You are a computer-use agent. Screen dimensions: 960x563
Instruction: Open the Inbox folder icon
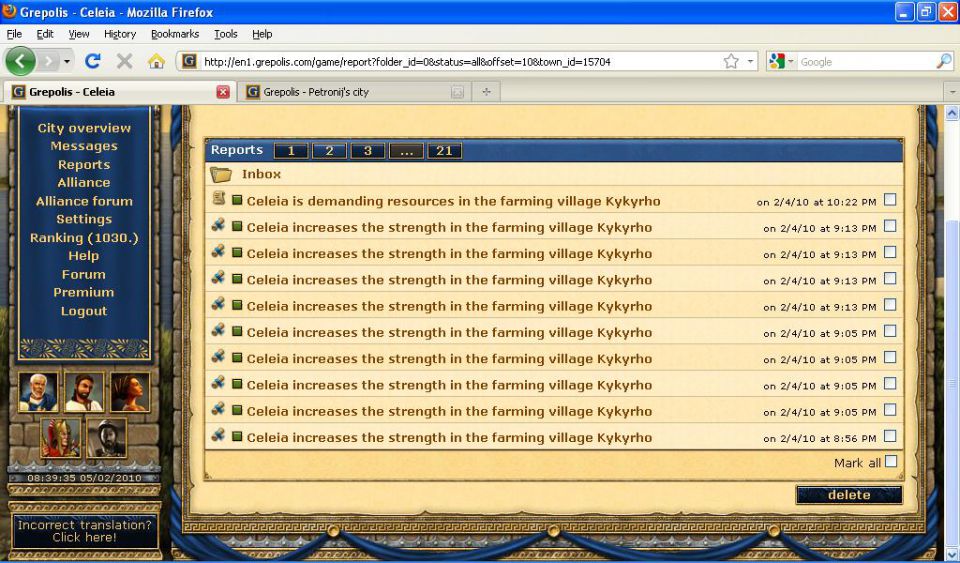click(221, 174)
